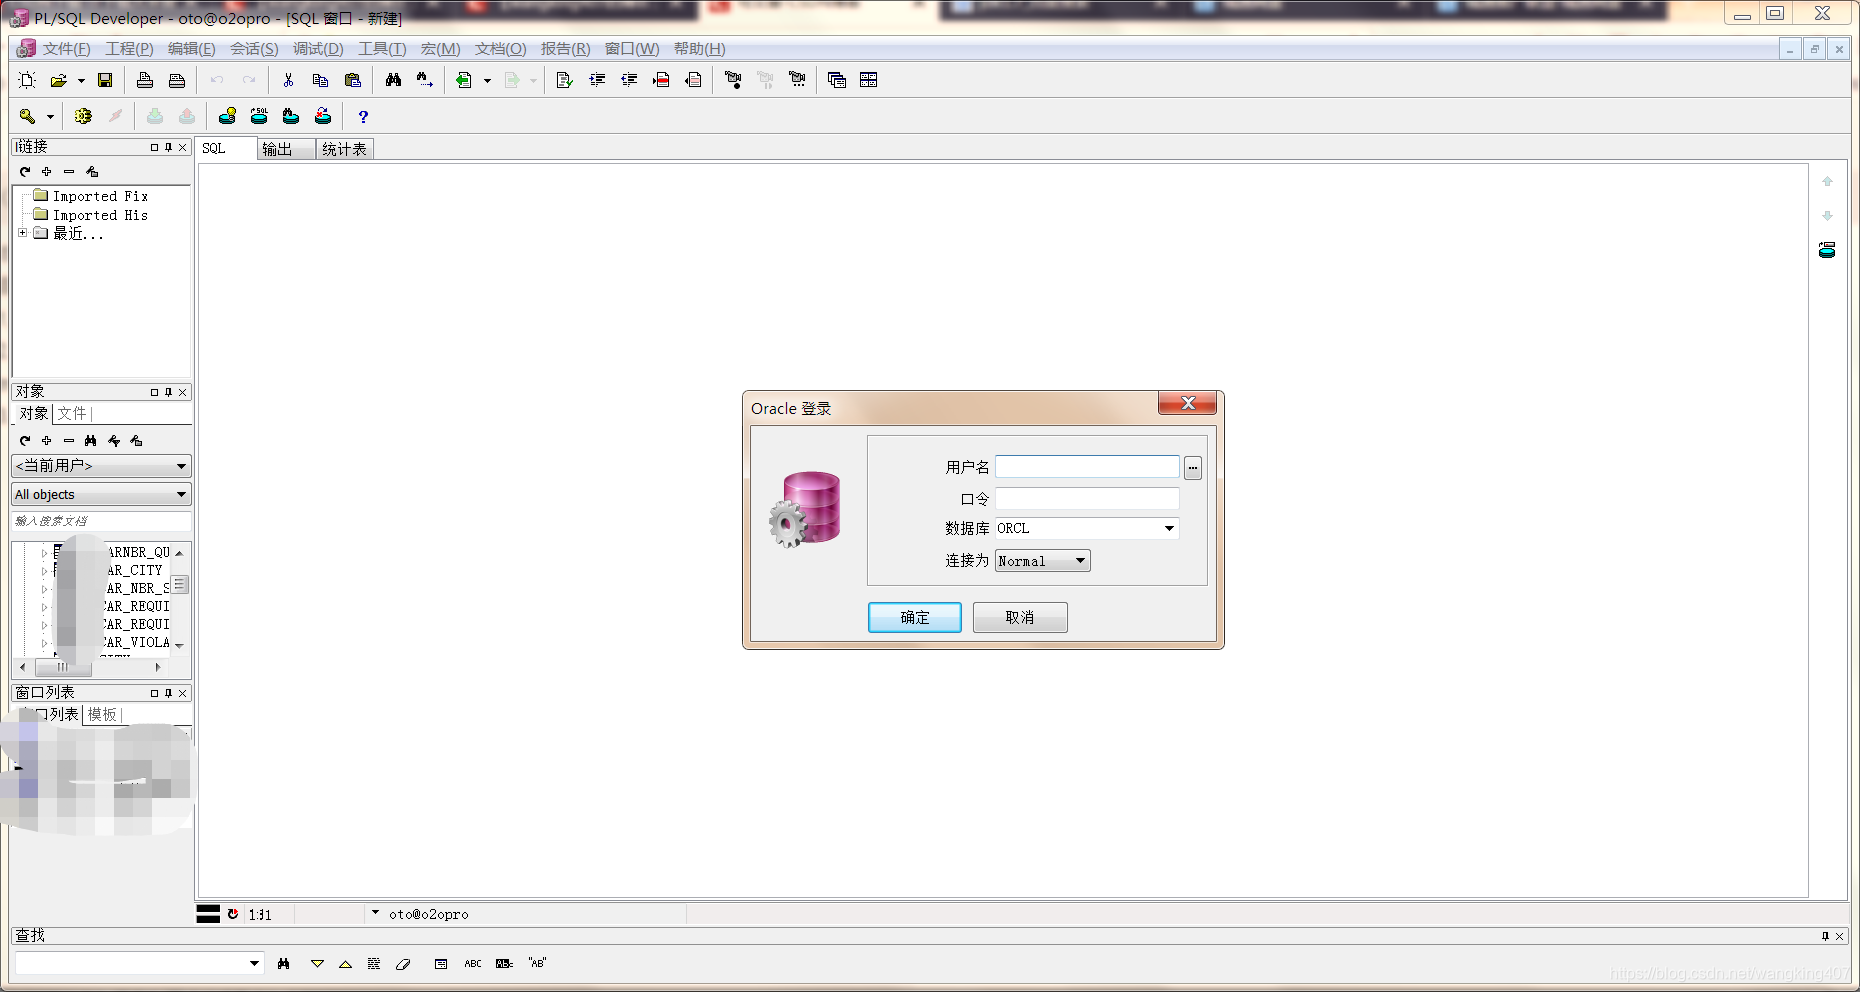Viewport: 1860px width, 992px height.
Task: Click the 口令 password field
Action: [x=1087, y=498]
